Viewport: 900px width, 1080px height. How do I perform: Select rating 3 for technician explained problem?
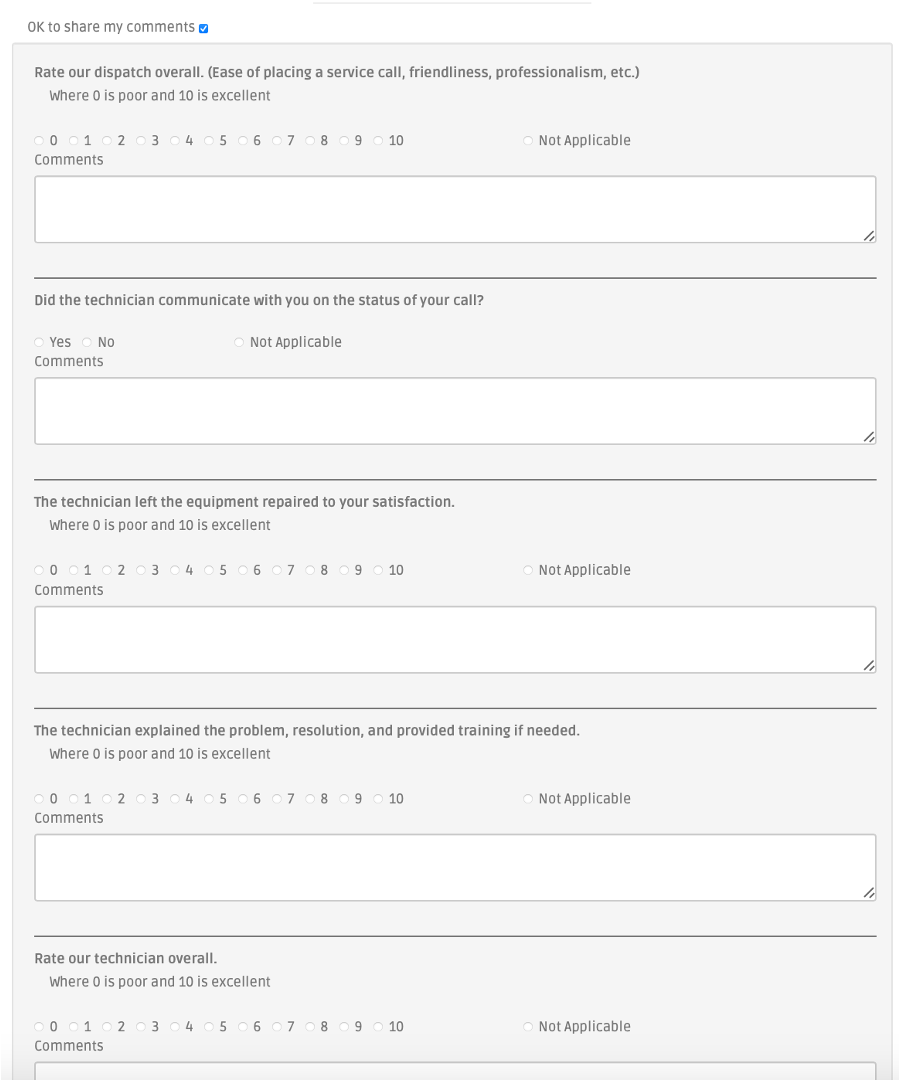click(x=141, y=799)
